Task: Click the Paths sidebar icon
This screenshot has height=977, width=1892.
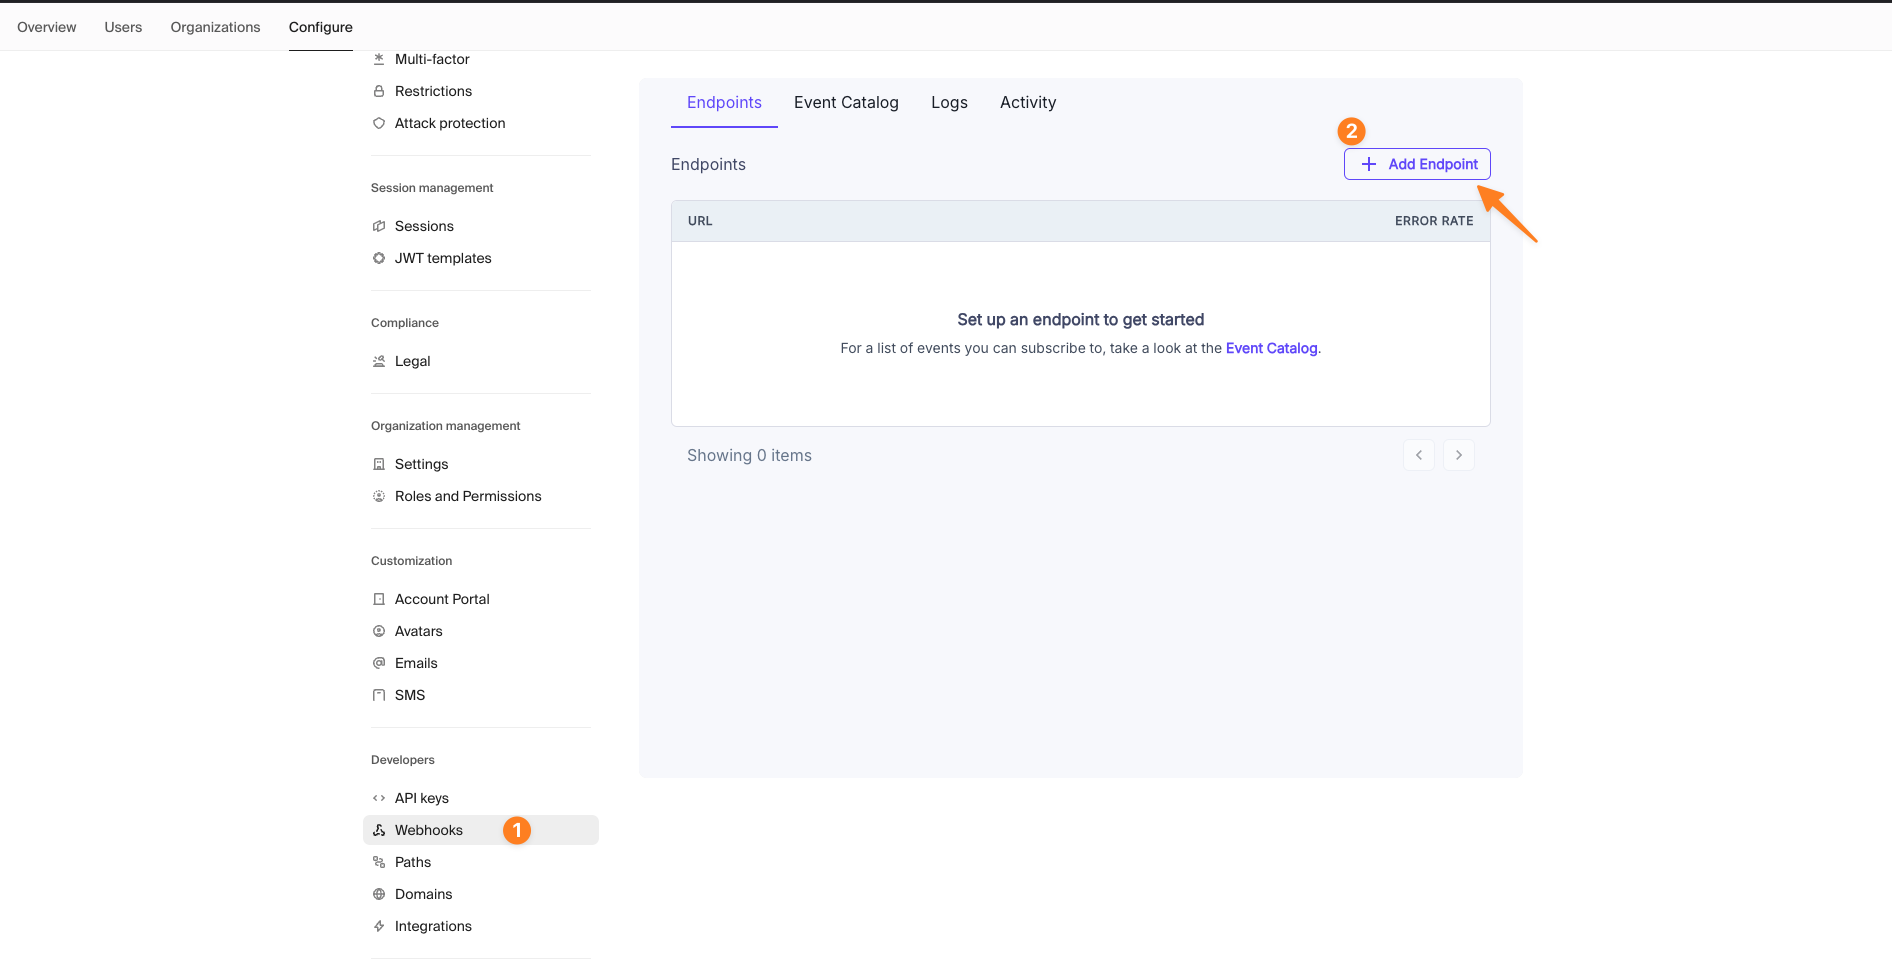Action: point(379,862)
